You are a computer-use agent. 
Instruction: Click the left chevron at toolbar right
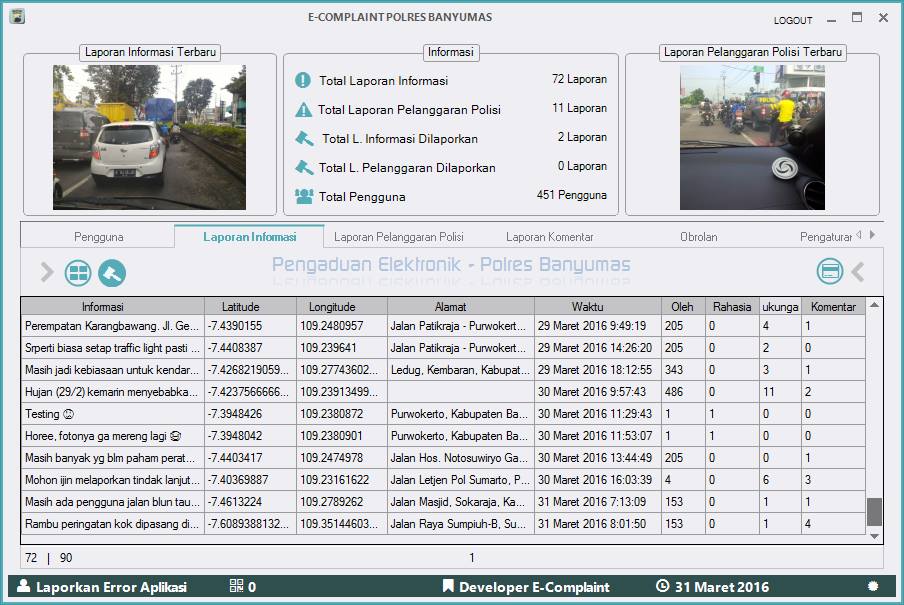[857, 271]
